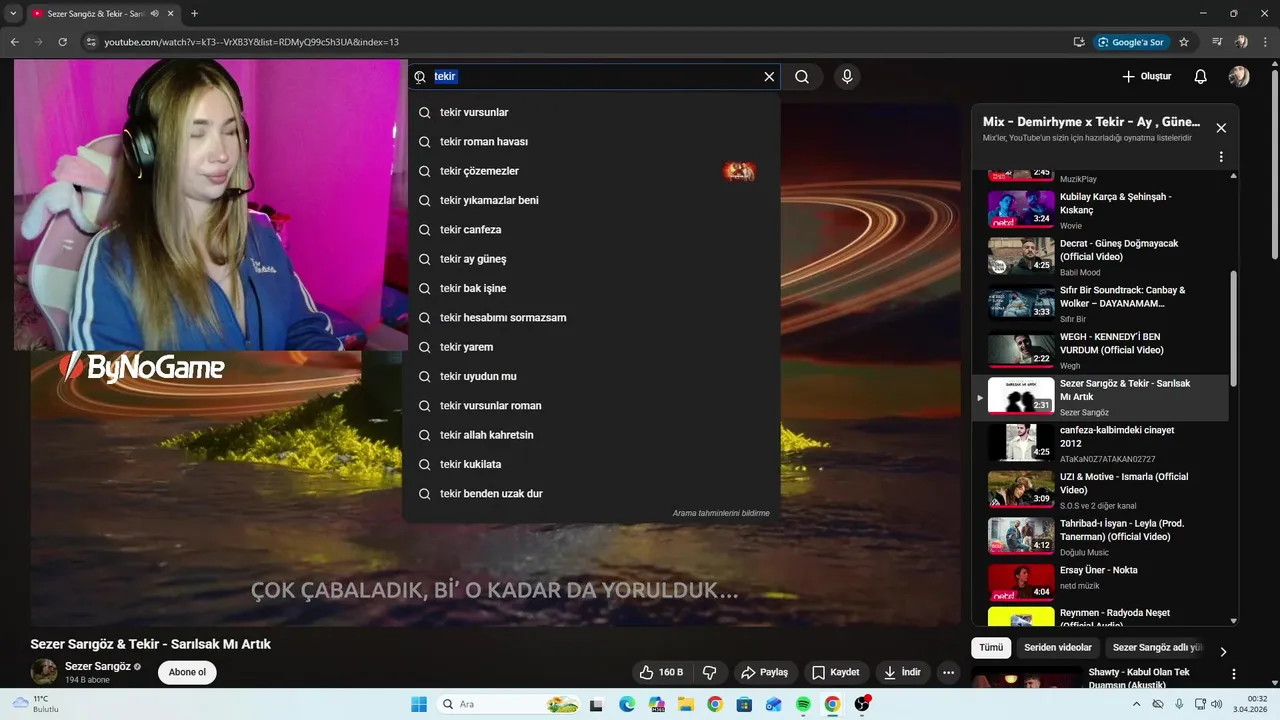The image size is (1280, 720).
Task: Close the Mix playlist panel
Action: [1221, 128]
